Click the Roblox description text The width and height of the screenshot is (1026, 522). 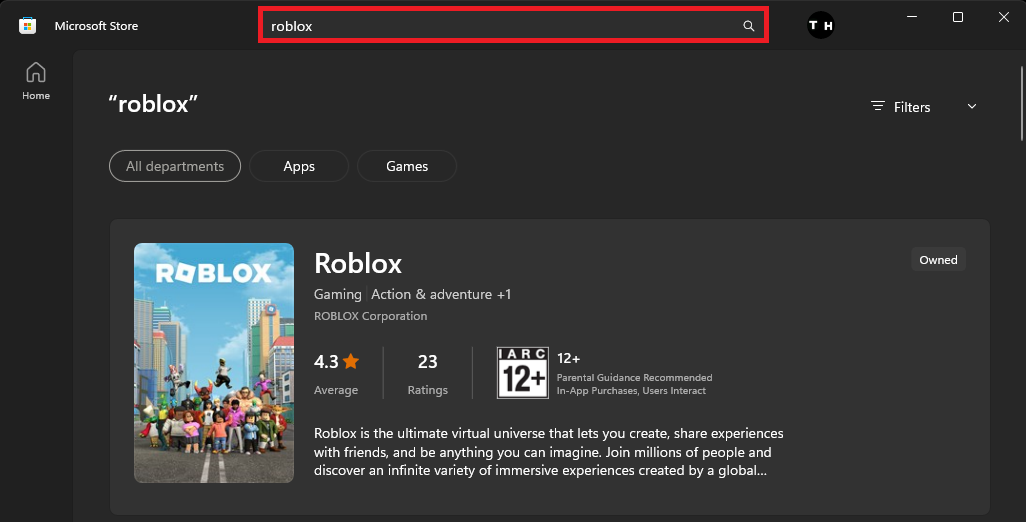coord(548,452)
